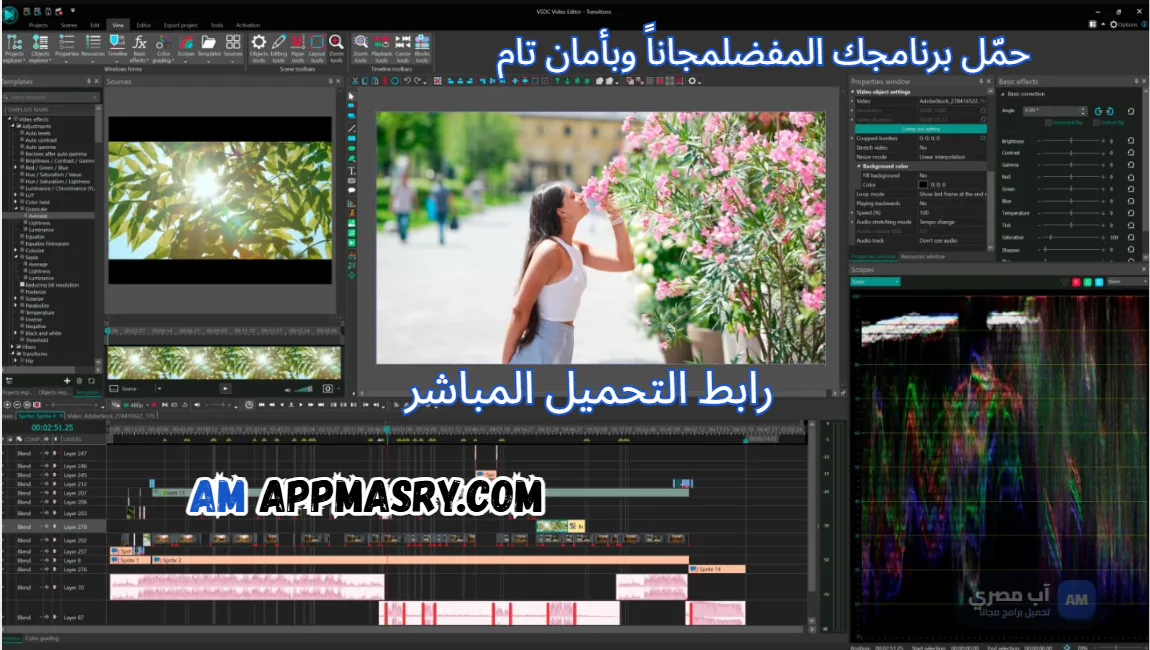The width and height of the screenshot is (1150, 650).
Task: Expand the Filters folder
Action: (x=14, y=347)
